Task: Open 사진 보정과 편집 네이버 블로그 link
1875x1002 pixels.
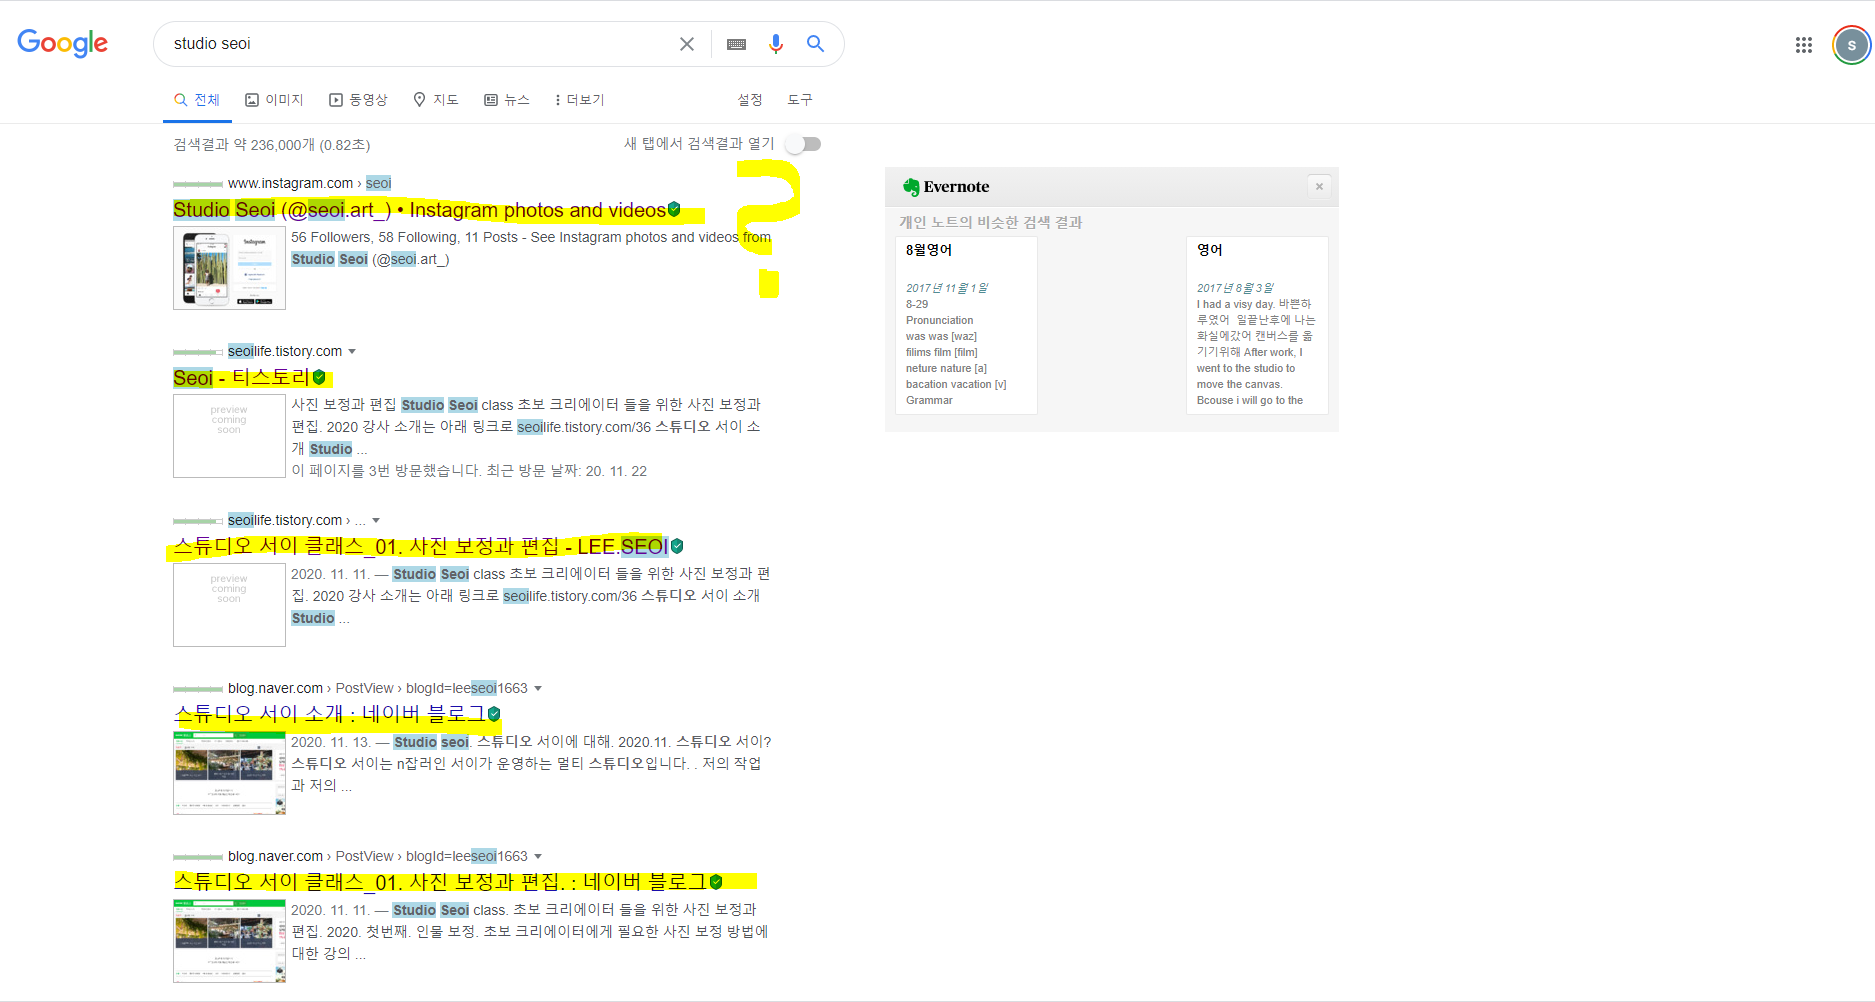Action: point(440,882)
